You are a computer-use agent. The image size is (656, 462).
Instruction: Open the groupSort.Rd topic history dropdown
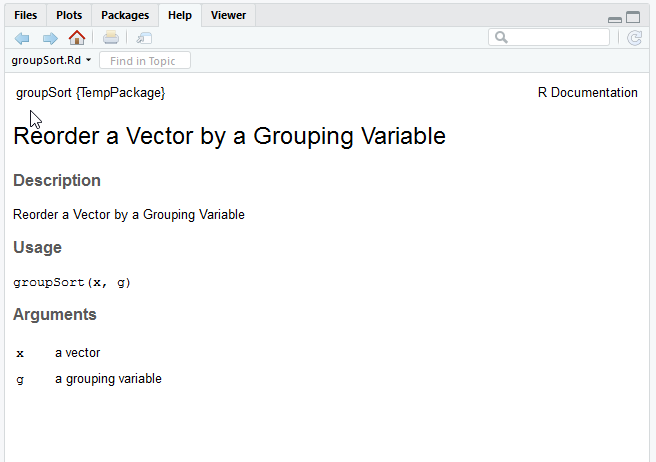[51, 60]
